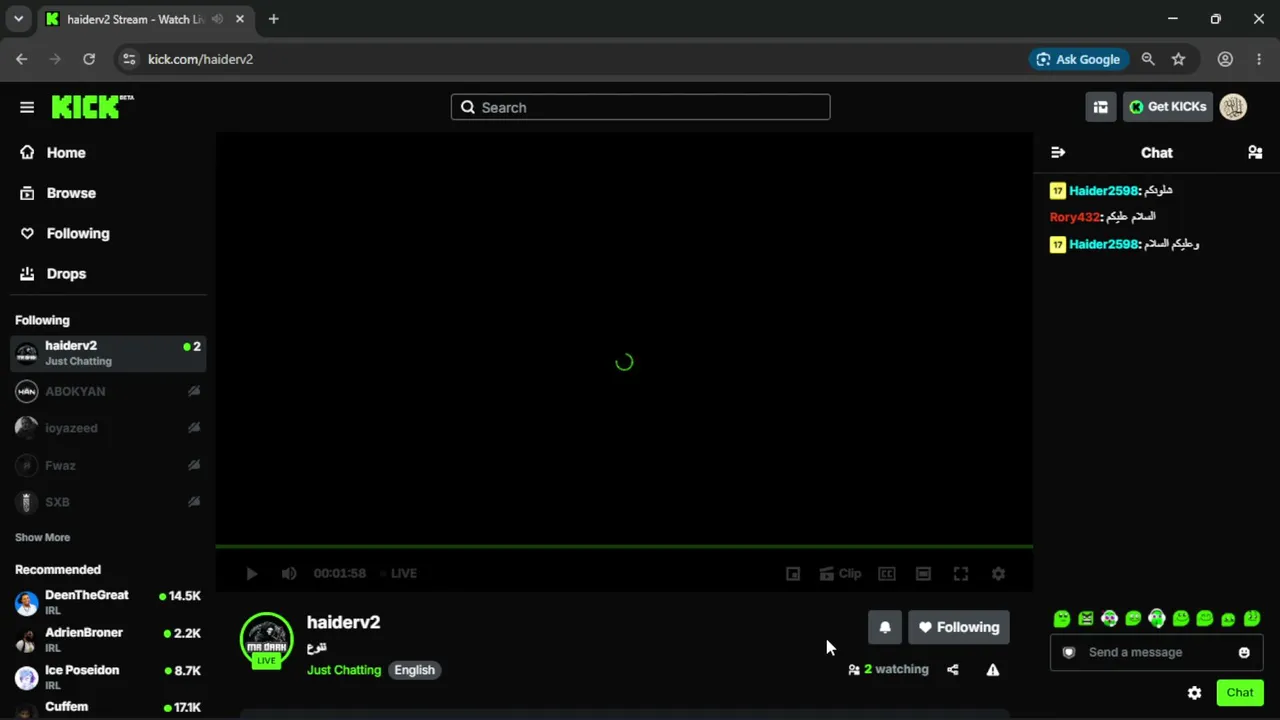Open the Just Chatting category link

(x=344, y=670)
